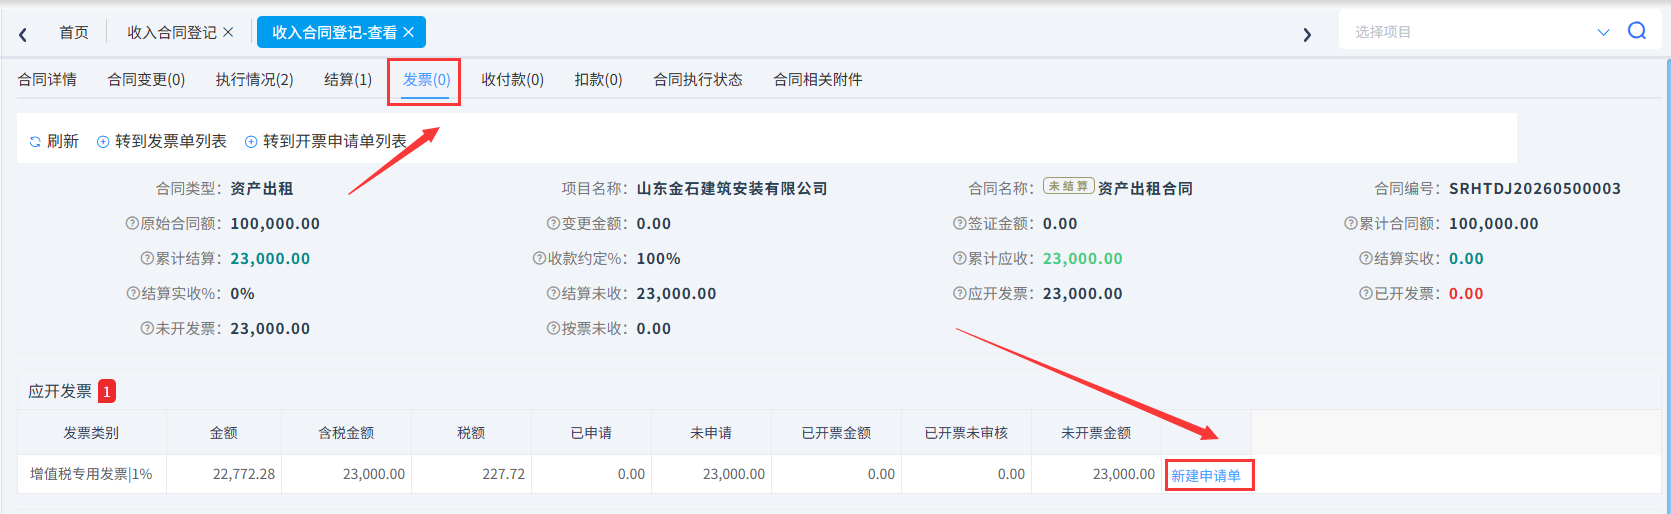Switch to 收入合同登记 page tab
The height and width of the screenshot is (514, 1671).
[172, 32]
